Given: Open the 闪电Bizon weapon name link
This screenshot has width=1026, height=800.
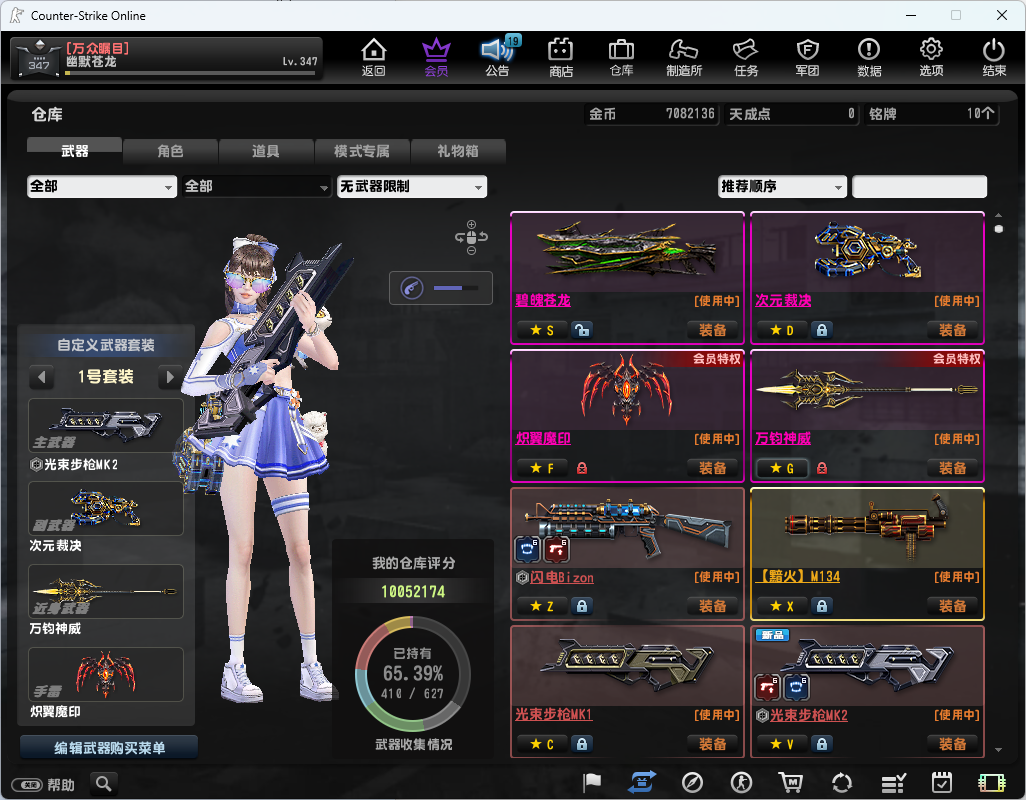Looking at the screenshot, I should coord(562,578).
